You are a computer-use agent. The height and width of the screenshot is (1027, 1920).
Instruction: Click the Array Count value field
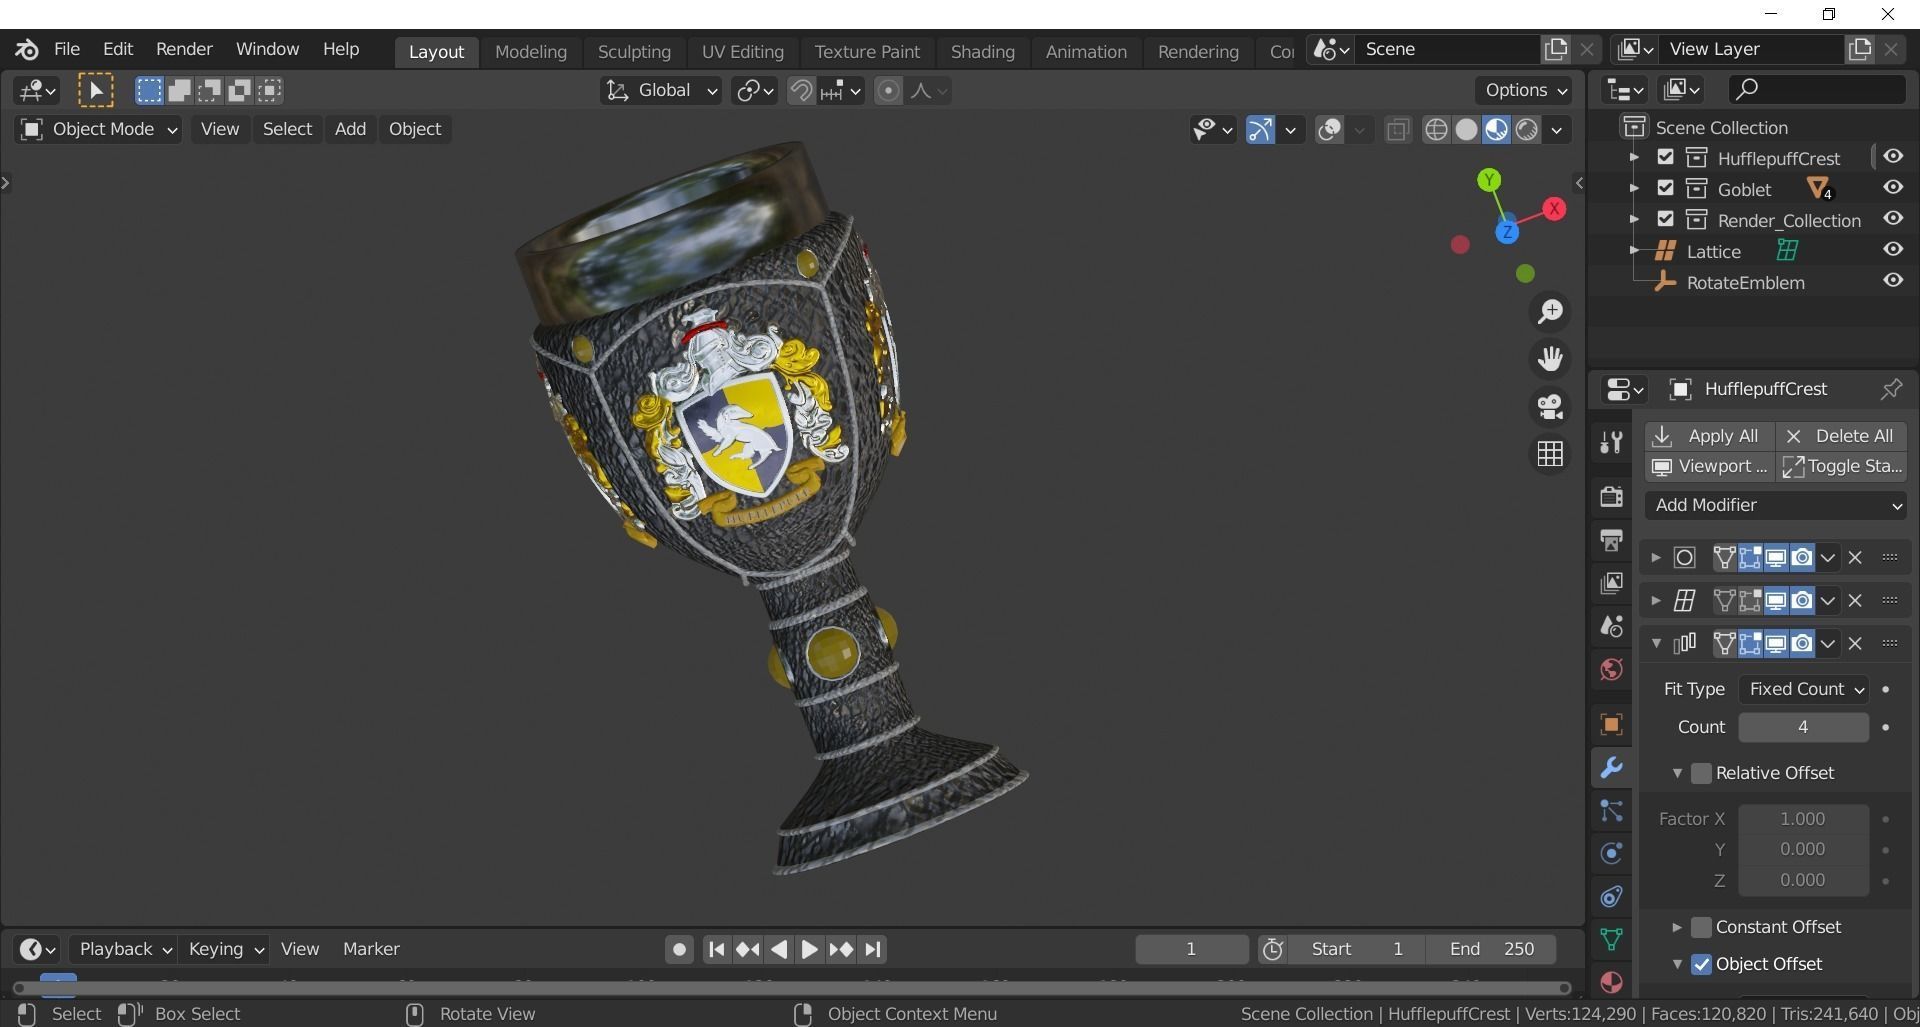pyautogui.click(x=1803, y=728)
